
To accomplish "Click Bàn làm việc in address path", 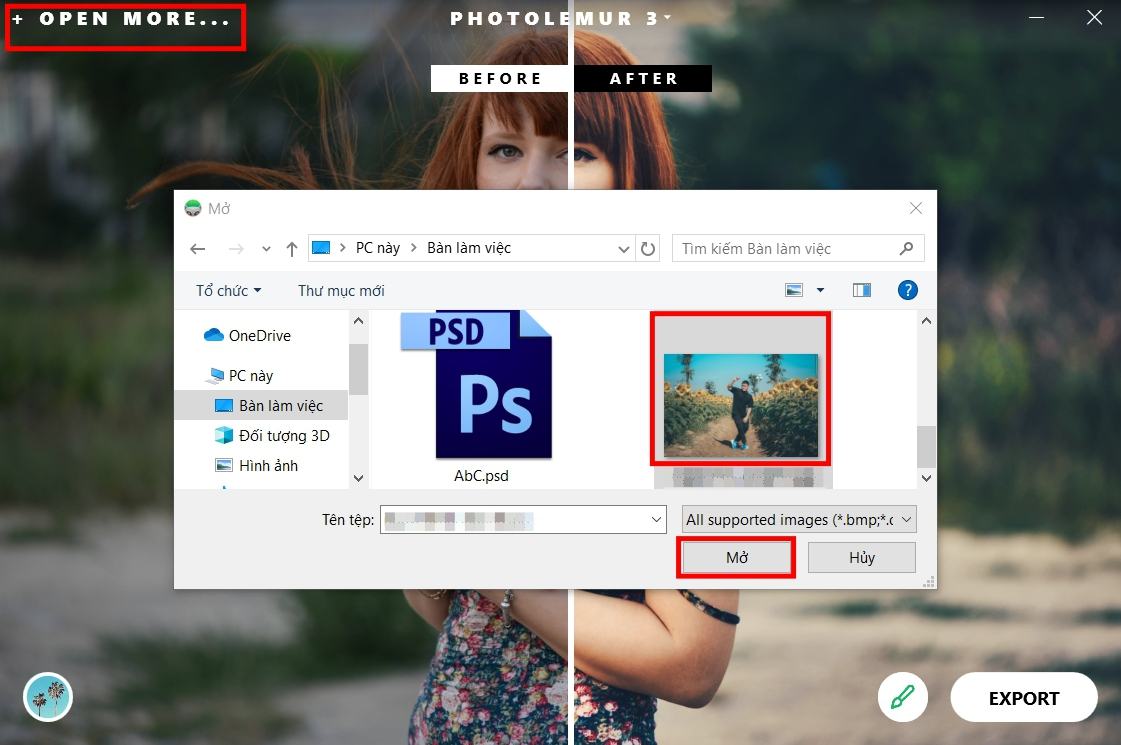I will [469, 248].
